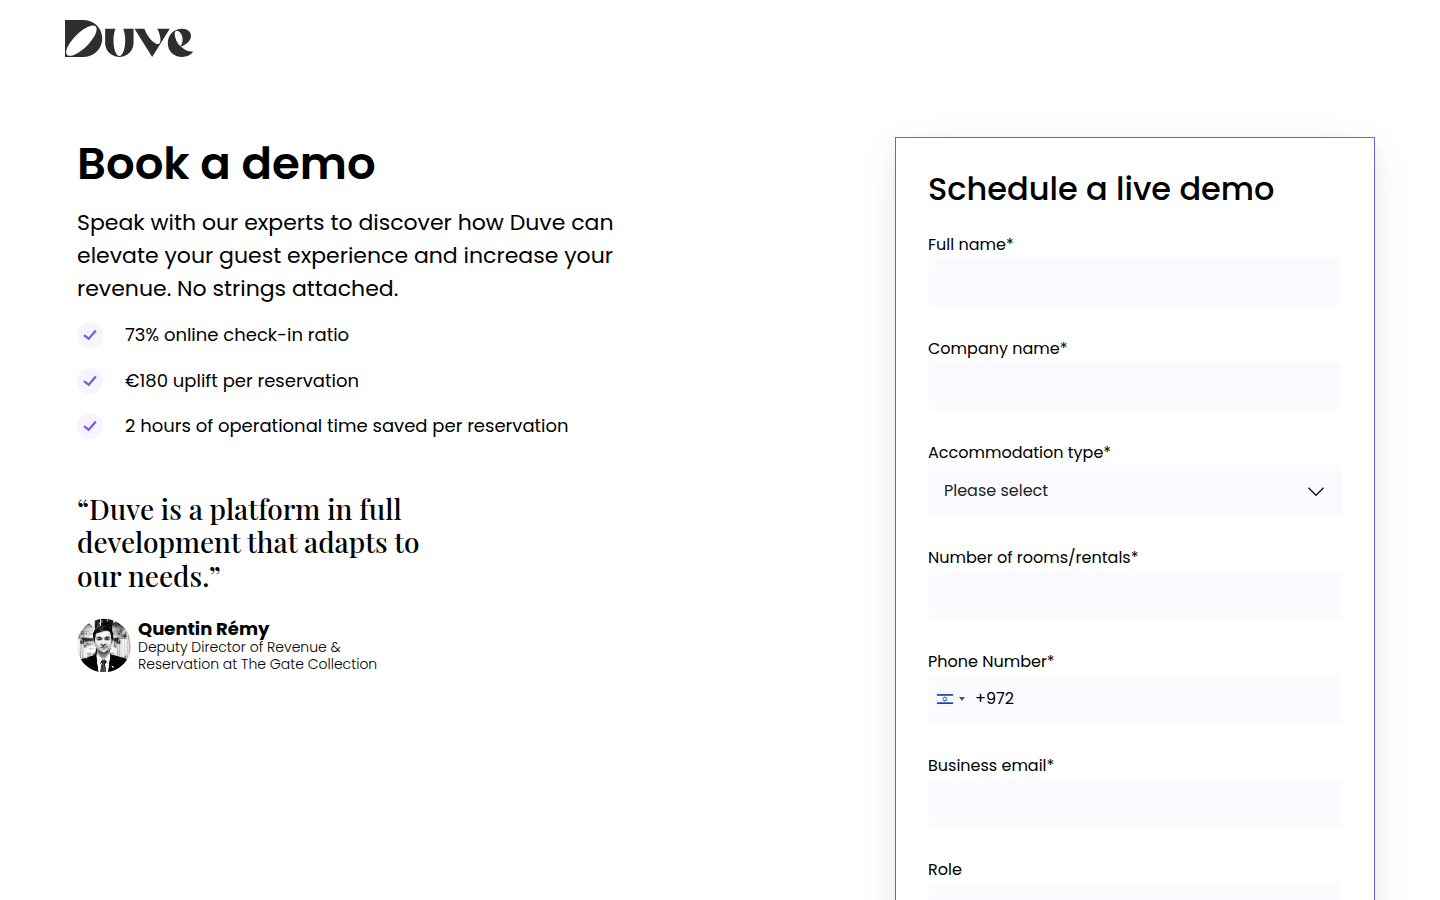Click the Role field at form bottom
The width and height of the screenshot is (1440, 900).
coord(1134,891)
